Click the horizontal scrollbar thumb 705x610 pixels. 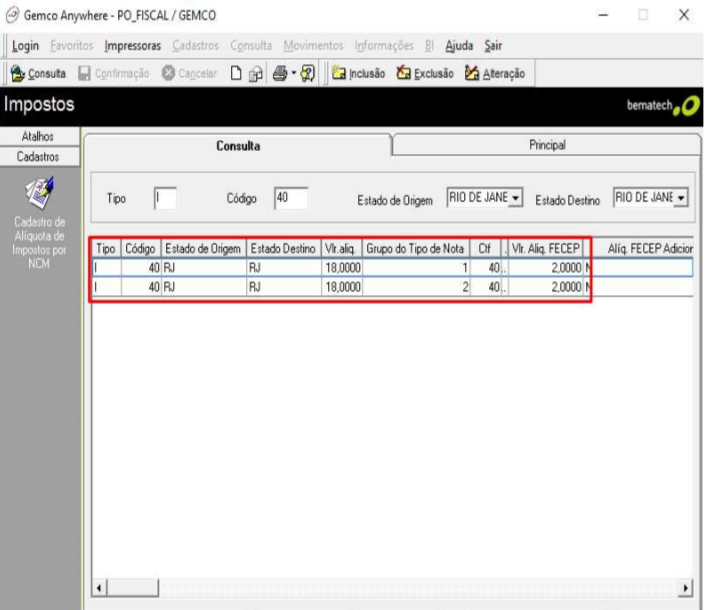(133, 588)
